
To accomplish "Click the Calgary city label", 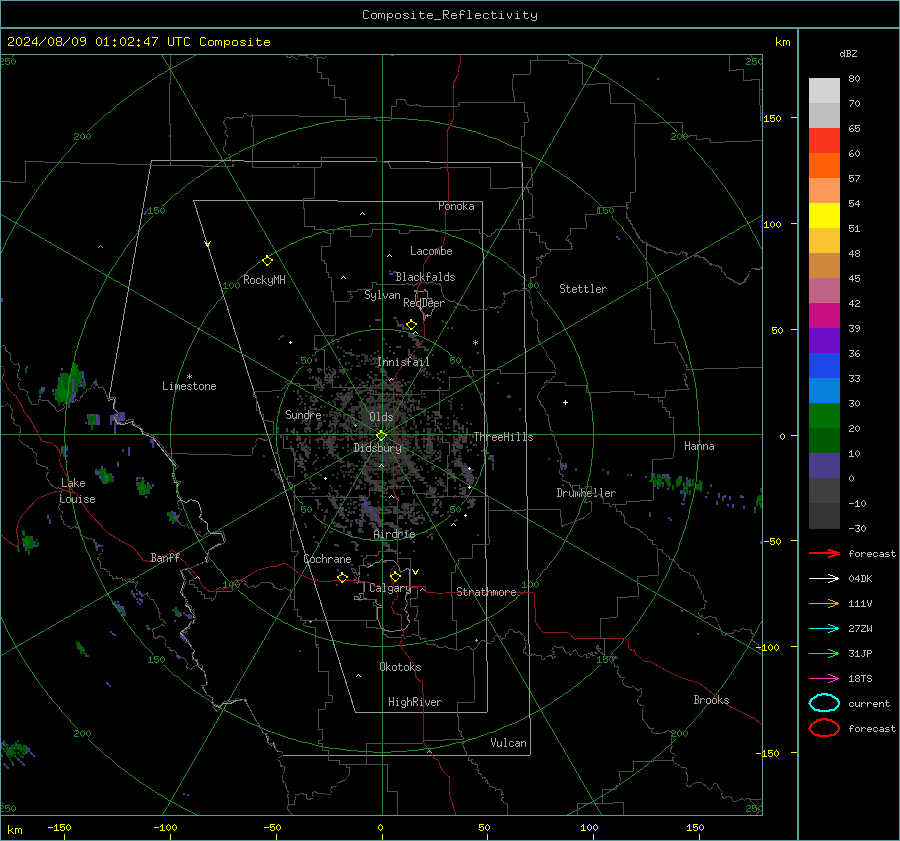I will [390, 588].
